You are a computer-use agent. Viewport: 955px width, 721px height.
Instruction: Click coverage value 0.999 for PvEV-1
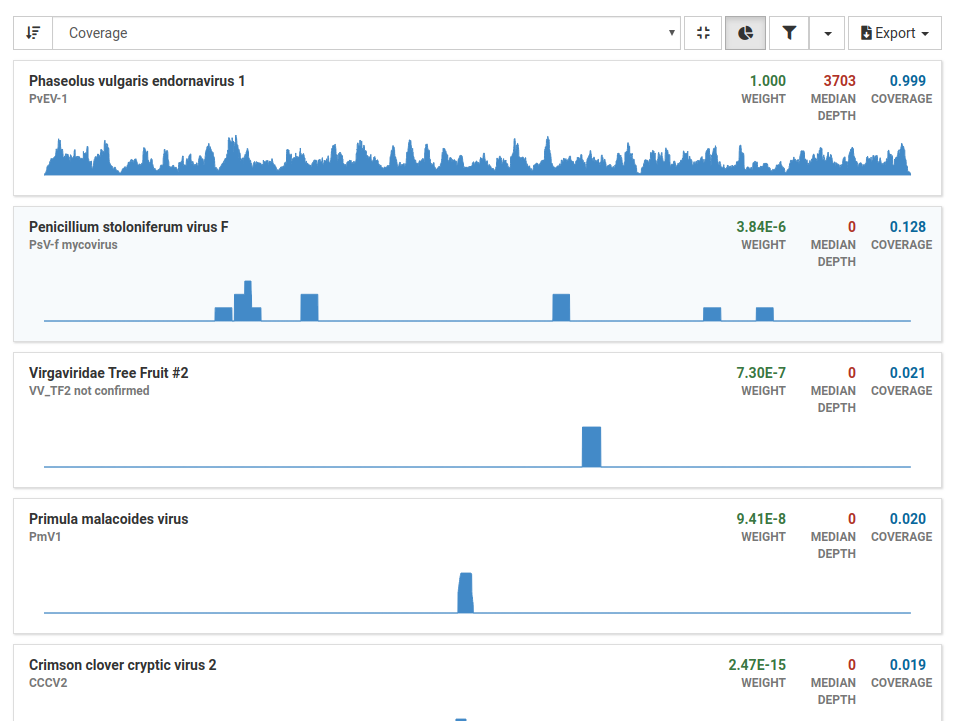(901, 81)
